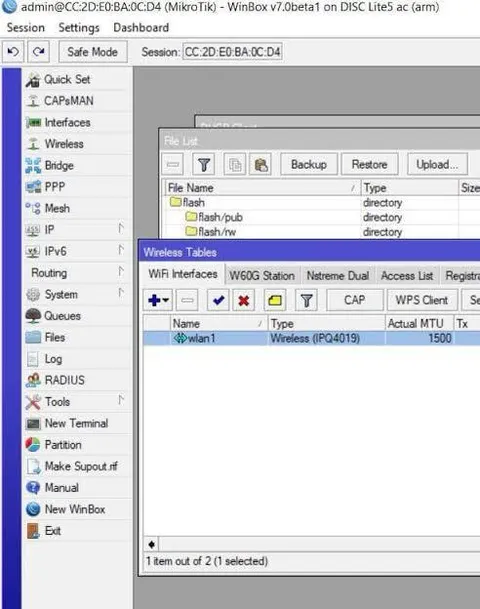Open New Terminal in the sidebar
The width and height of the screenshot is (480, 609).
77,423
